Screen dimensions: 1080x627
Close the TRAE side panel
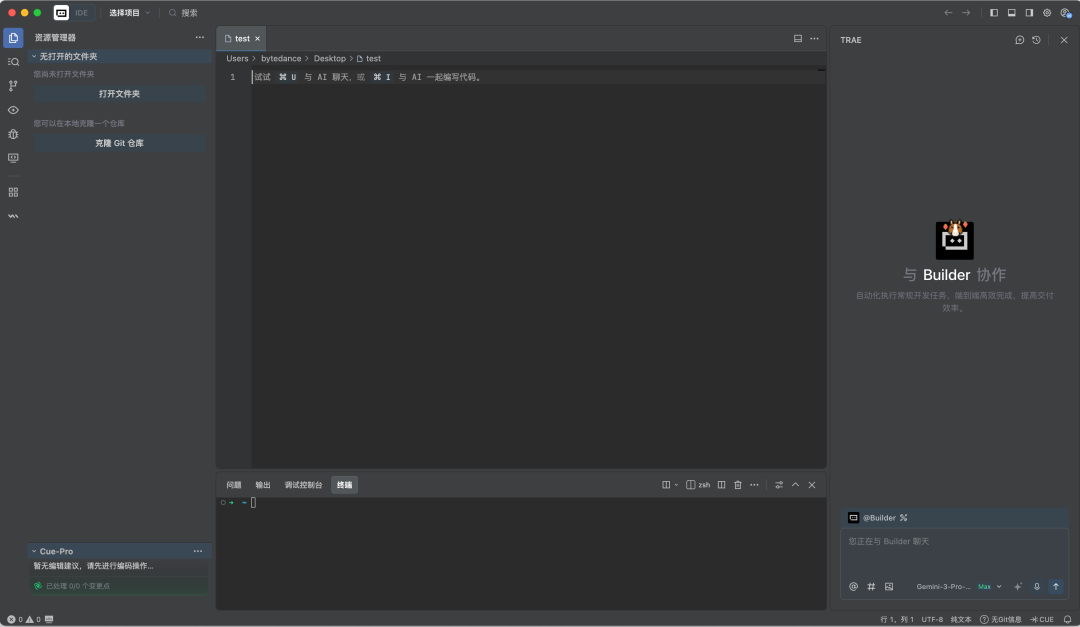pos(1063,40)
